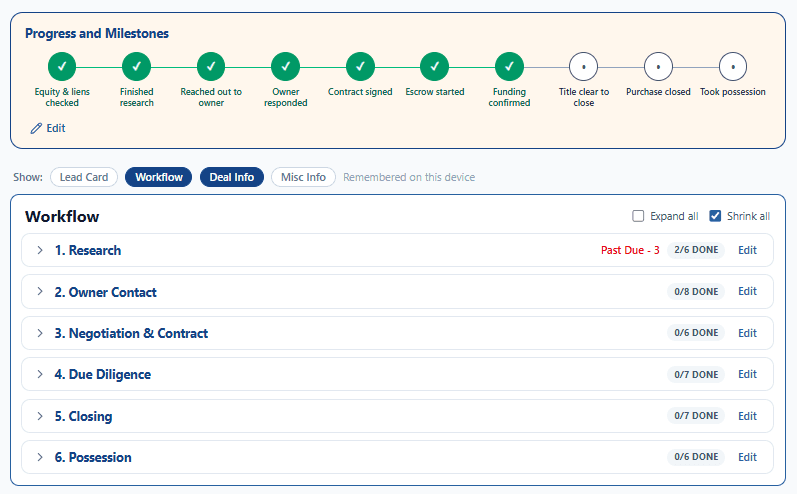Click the Finished research milestone checkmark

click(137, 67)
